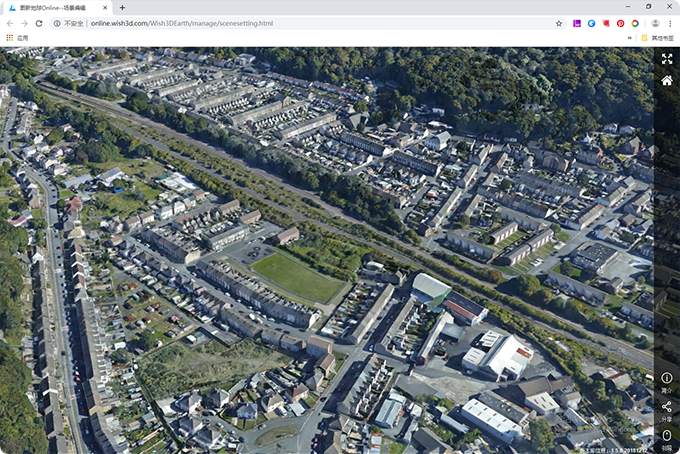Screen dimensions: 680x454
Task: Expand hidden bookmarks with the chevron
Action: tap(629, 38)
